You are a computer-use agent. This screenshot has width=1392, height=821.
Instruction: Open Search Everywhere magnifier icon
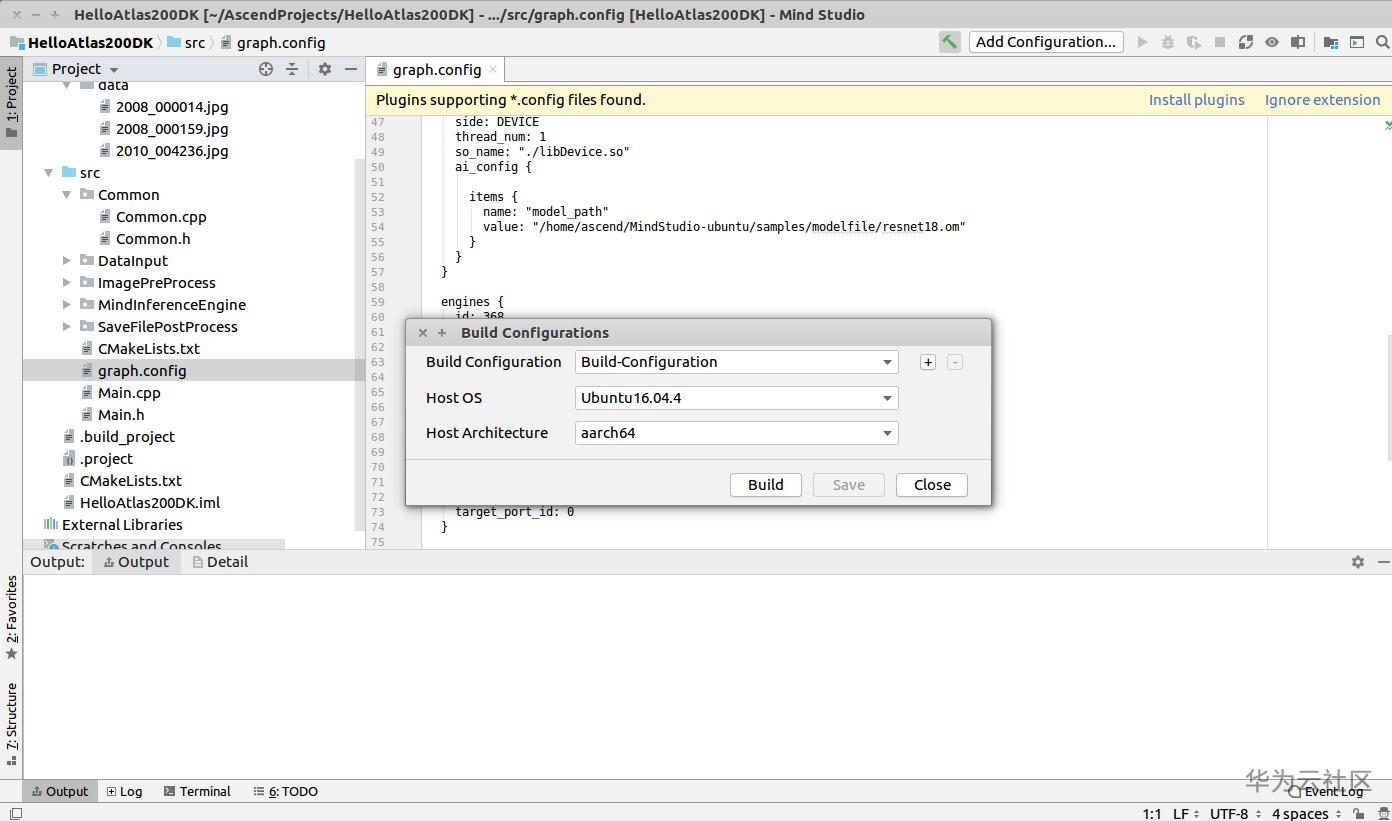pos(1383,42)
